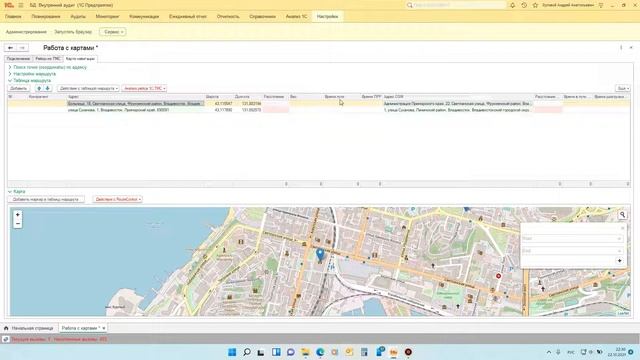Open the Мониторинг menu section

tap(107, 17)
